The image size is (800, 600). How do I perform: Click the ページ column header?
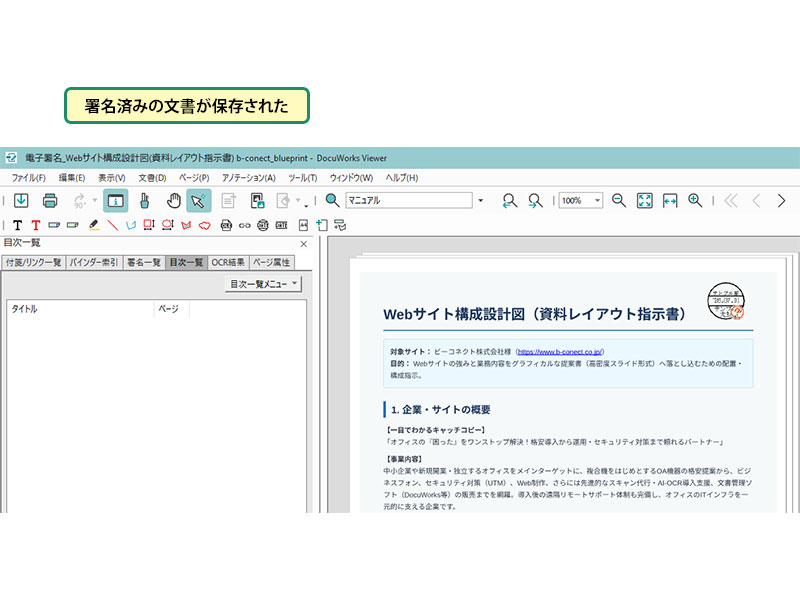pos(171,309)
